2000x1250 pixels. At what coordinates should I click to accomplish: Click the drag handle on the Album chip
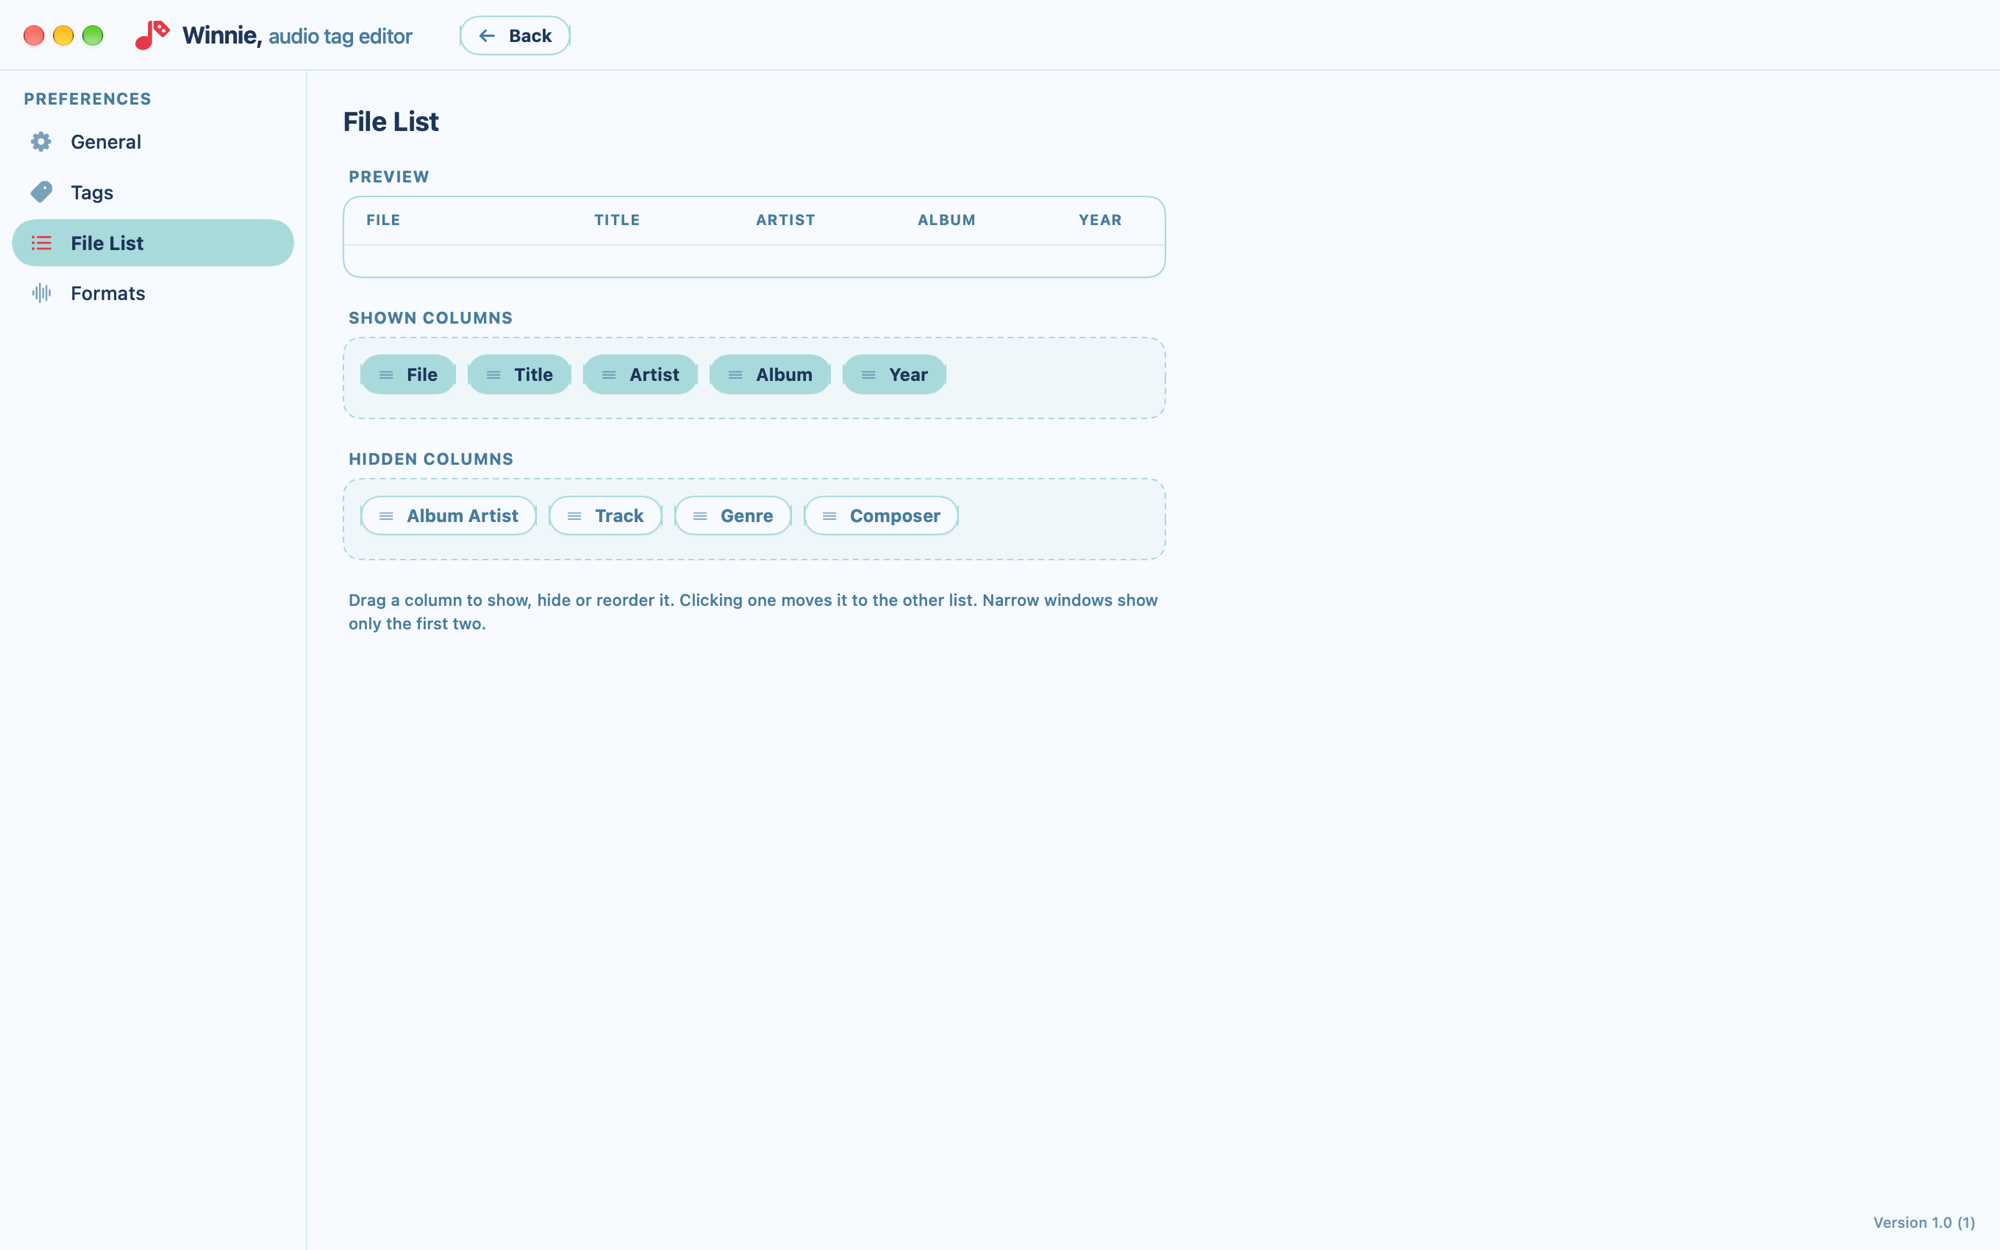(735, 375)
